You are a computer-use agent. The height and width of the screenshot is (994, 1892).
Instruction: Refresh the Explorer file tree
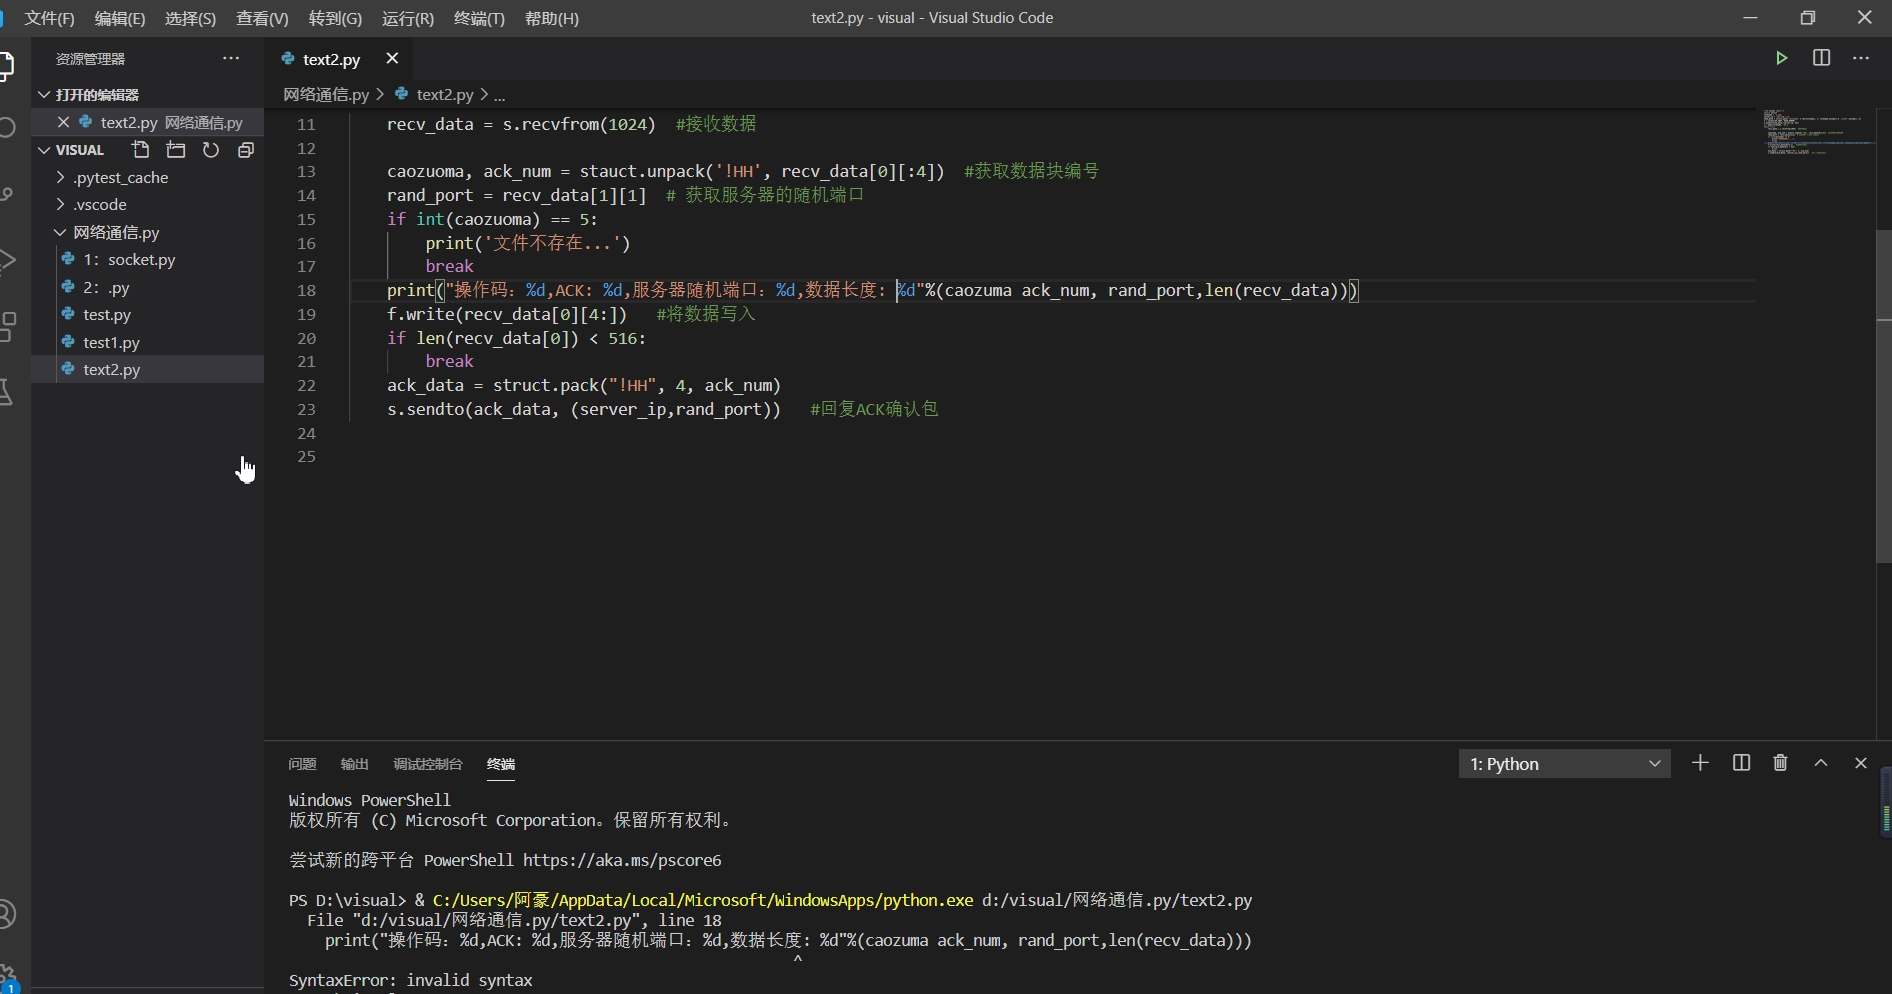[211, 150]
